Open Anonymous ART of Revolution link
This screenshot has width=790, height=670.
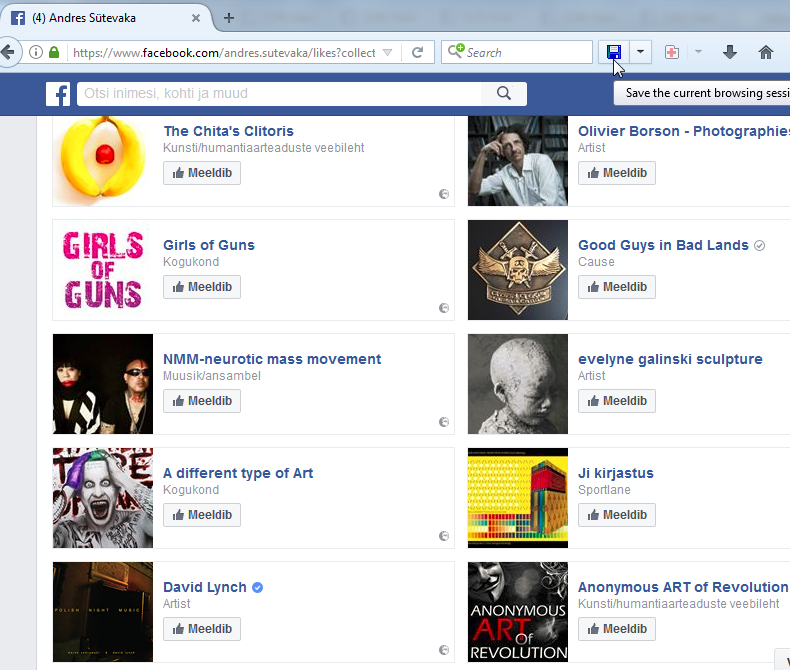pos(683,587)
